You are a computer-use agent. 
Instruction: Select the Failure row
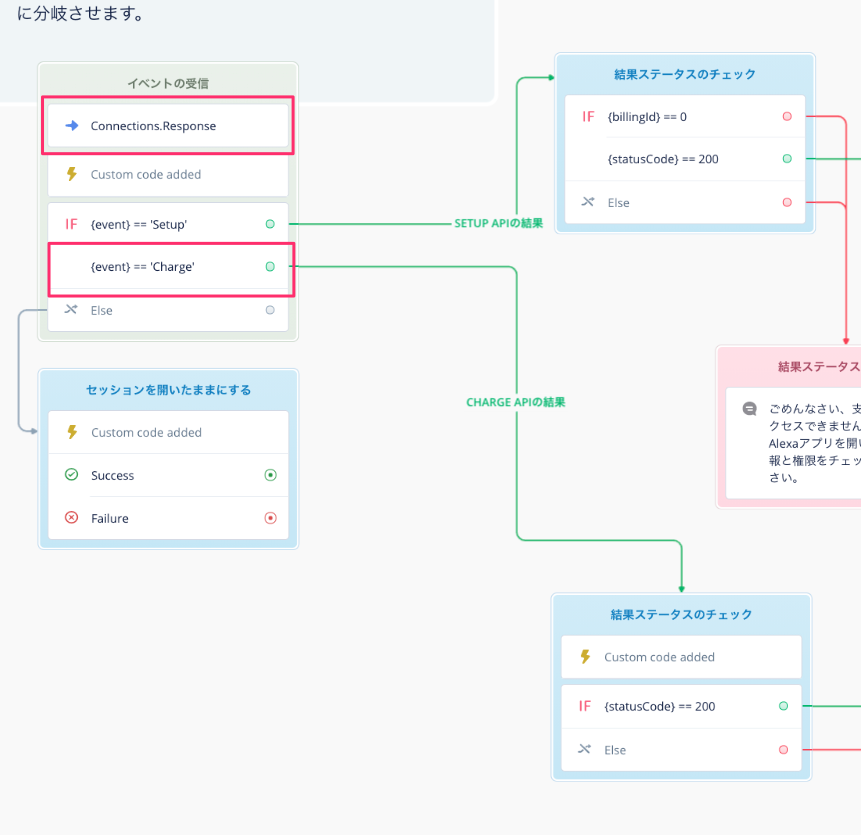point(169,518)
